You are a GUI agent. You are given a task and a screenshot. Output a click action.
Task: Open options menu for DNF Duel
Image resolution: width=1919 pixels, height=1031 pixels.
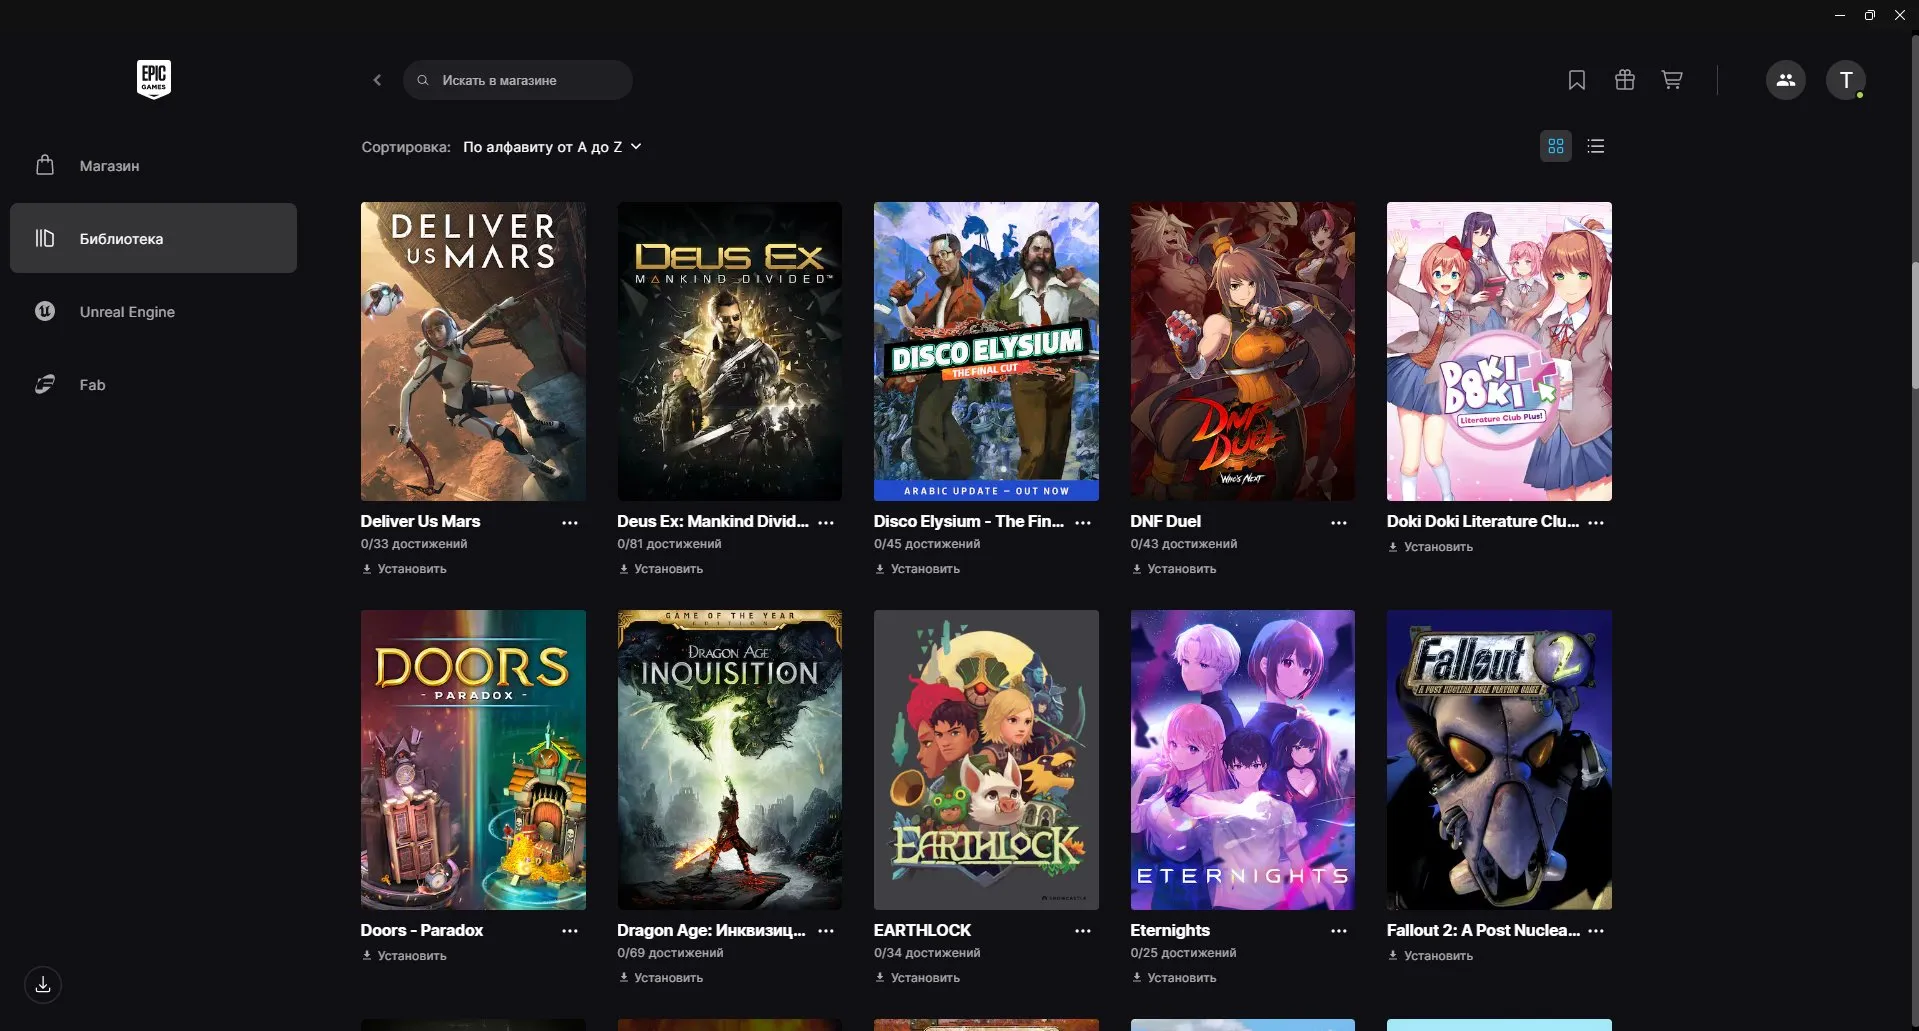coord(1339,522)
